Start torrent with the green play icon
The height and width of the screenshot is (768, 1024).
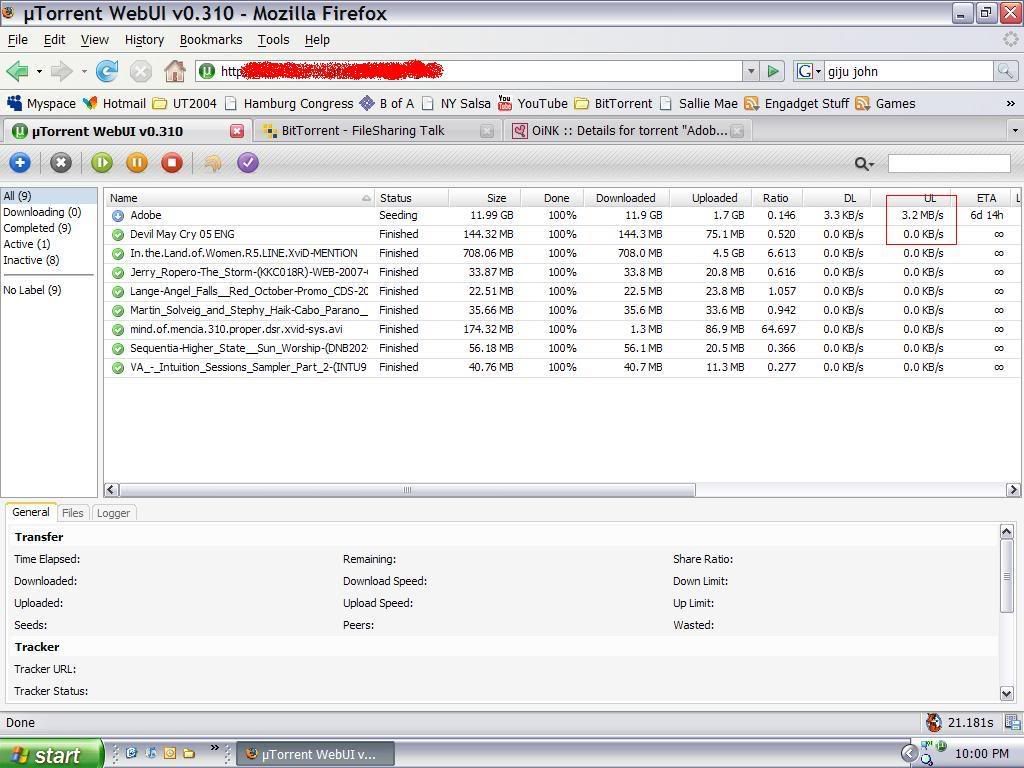tap(102, 163)
